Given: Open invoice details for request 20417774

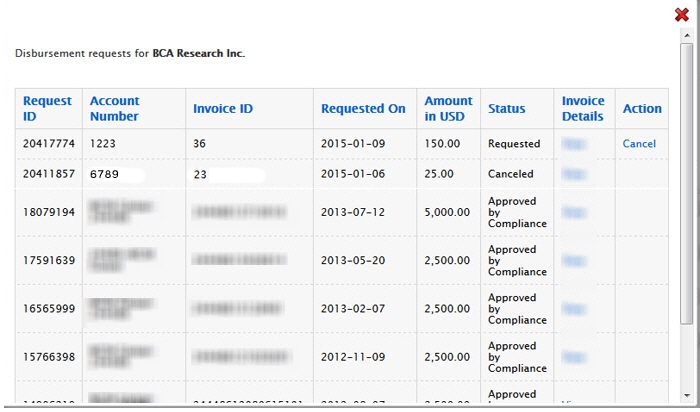Looking at the screenshot, I should pos(573,144).
